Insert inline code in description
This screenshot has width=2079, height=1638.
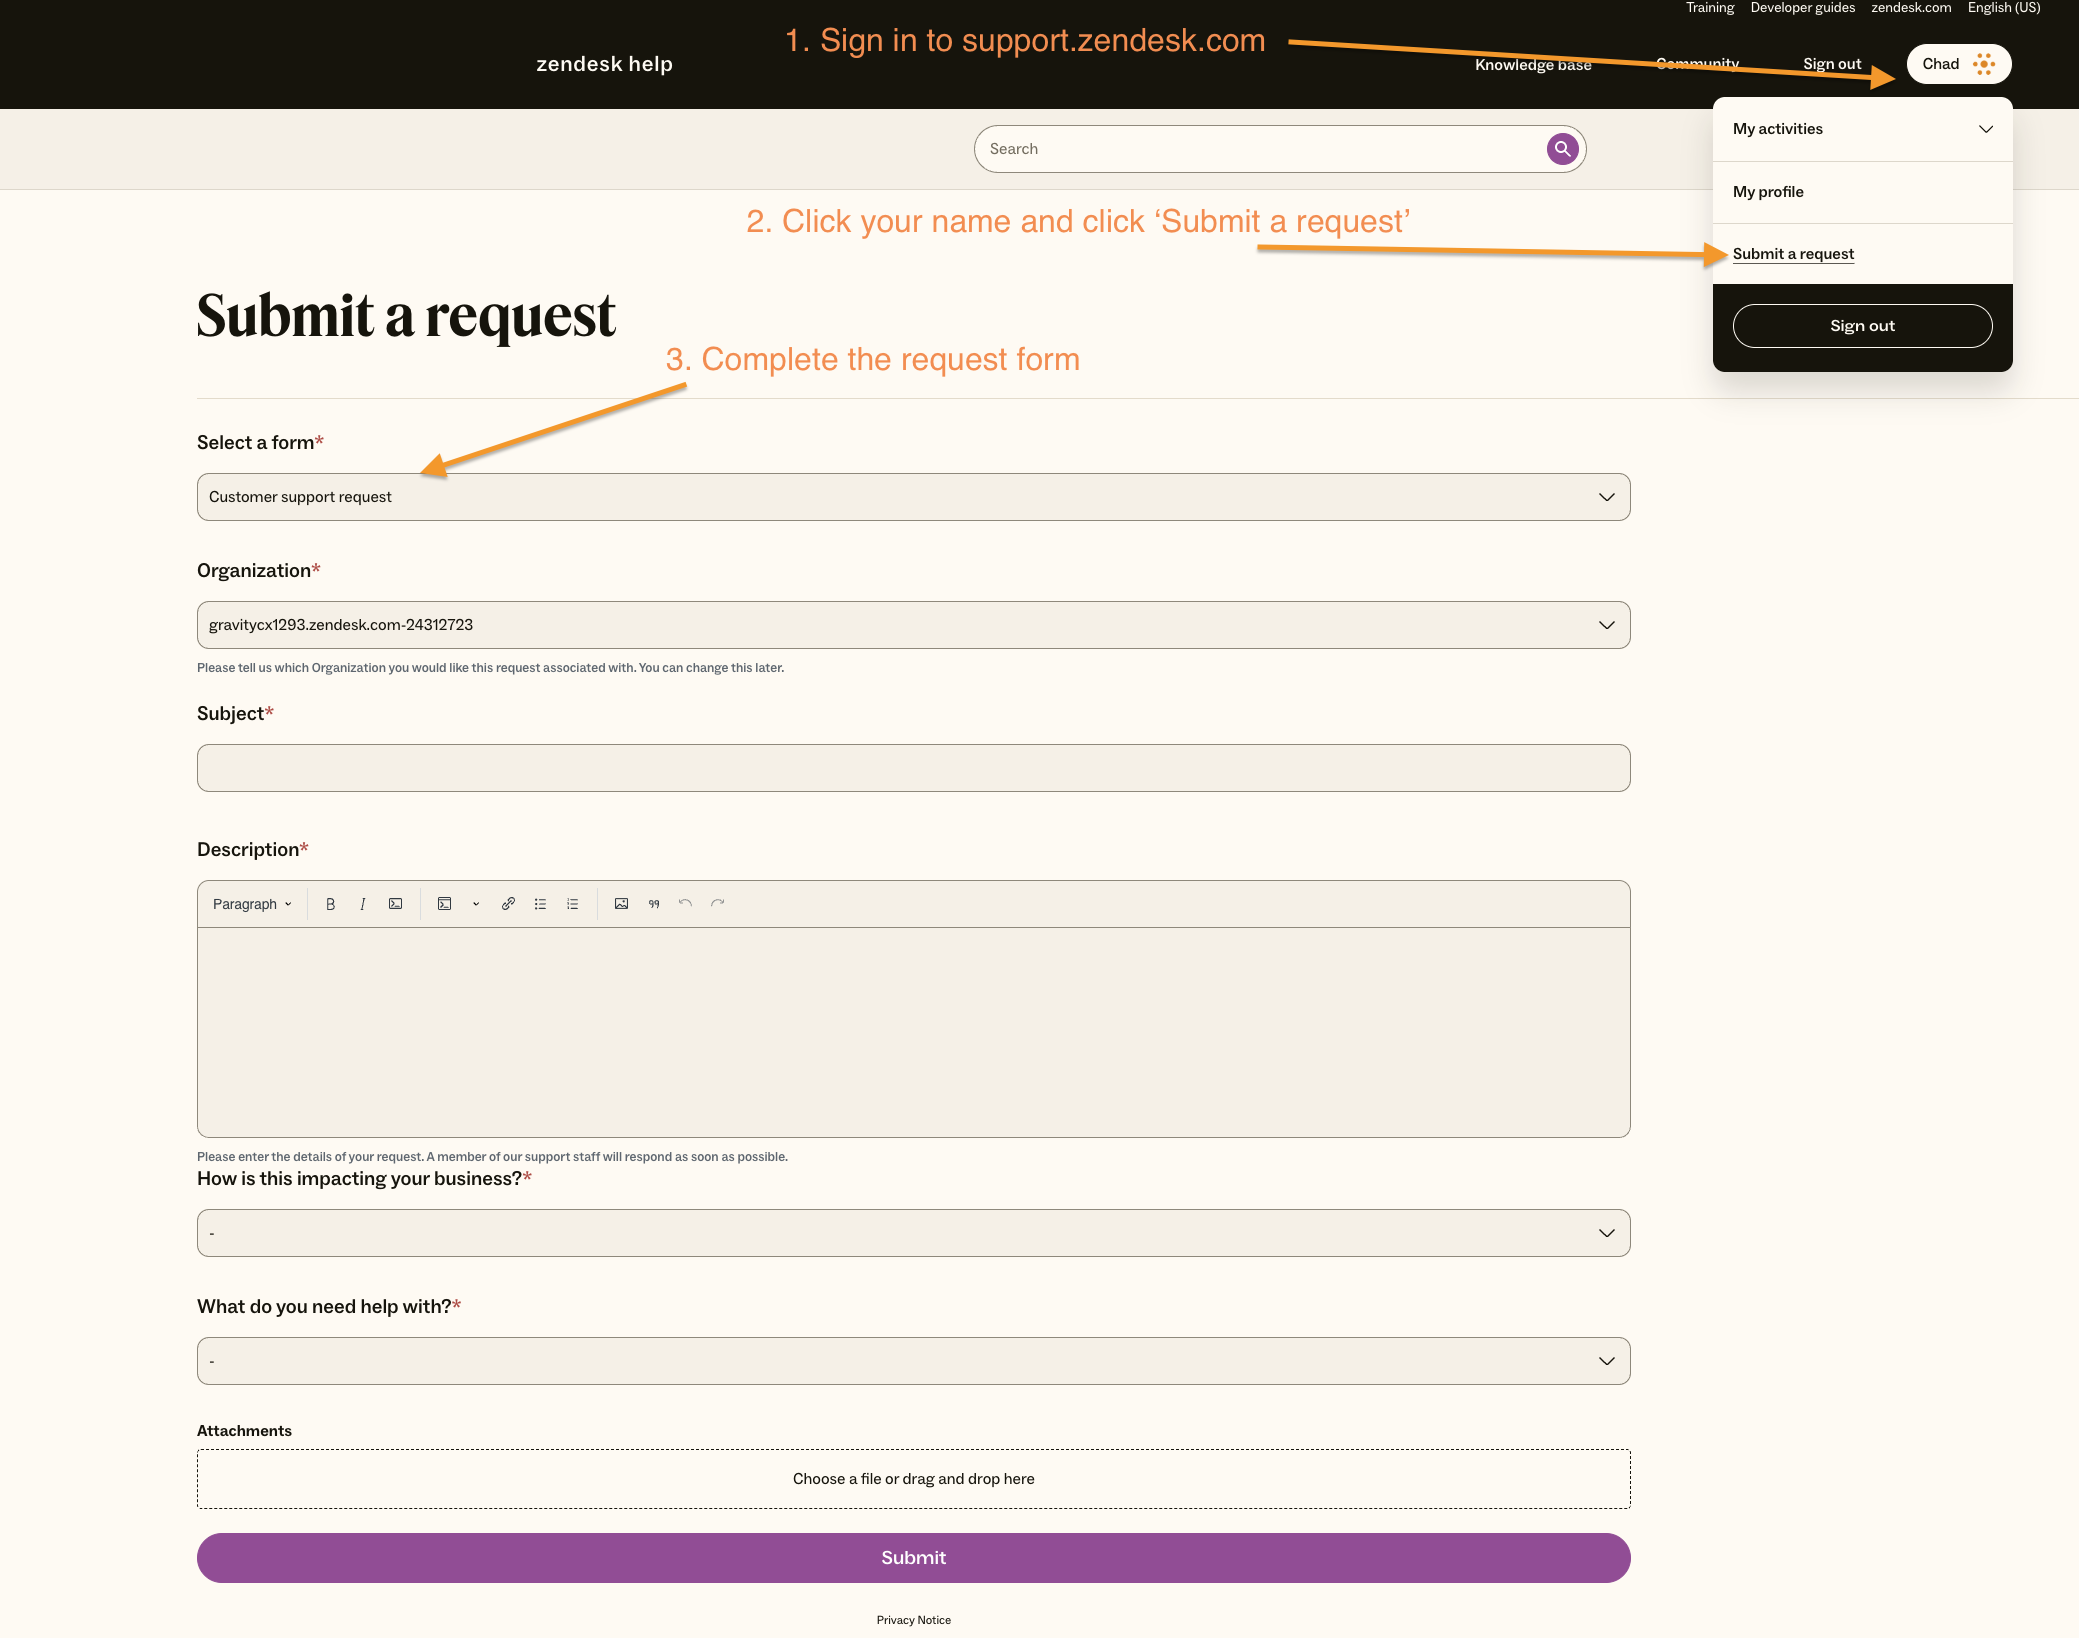(396, 904)
